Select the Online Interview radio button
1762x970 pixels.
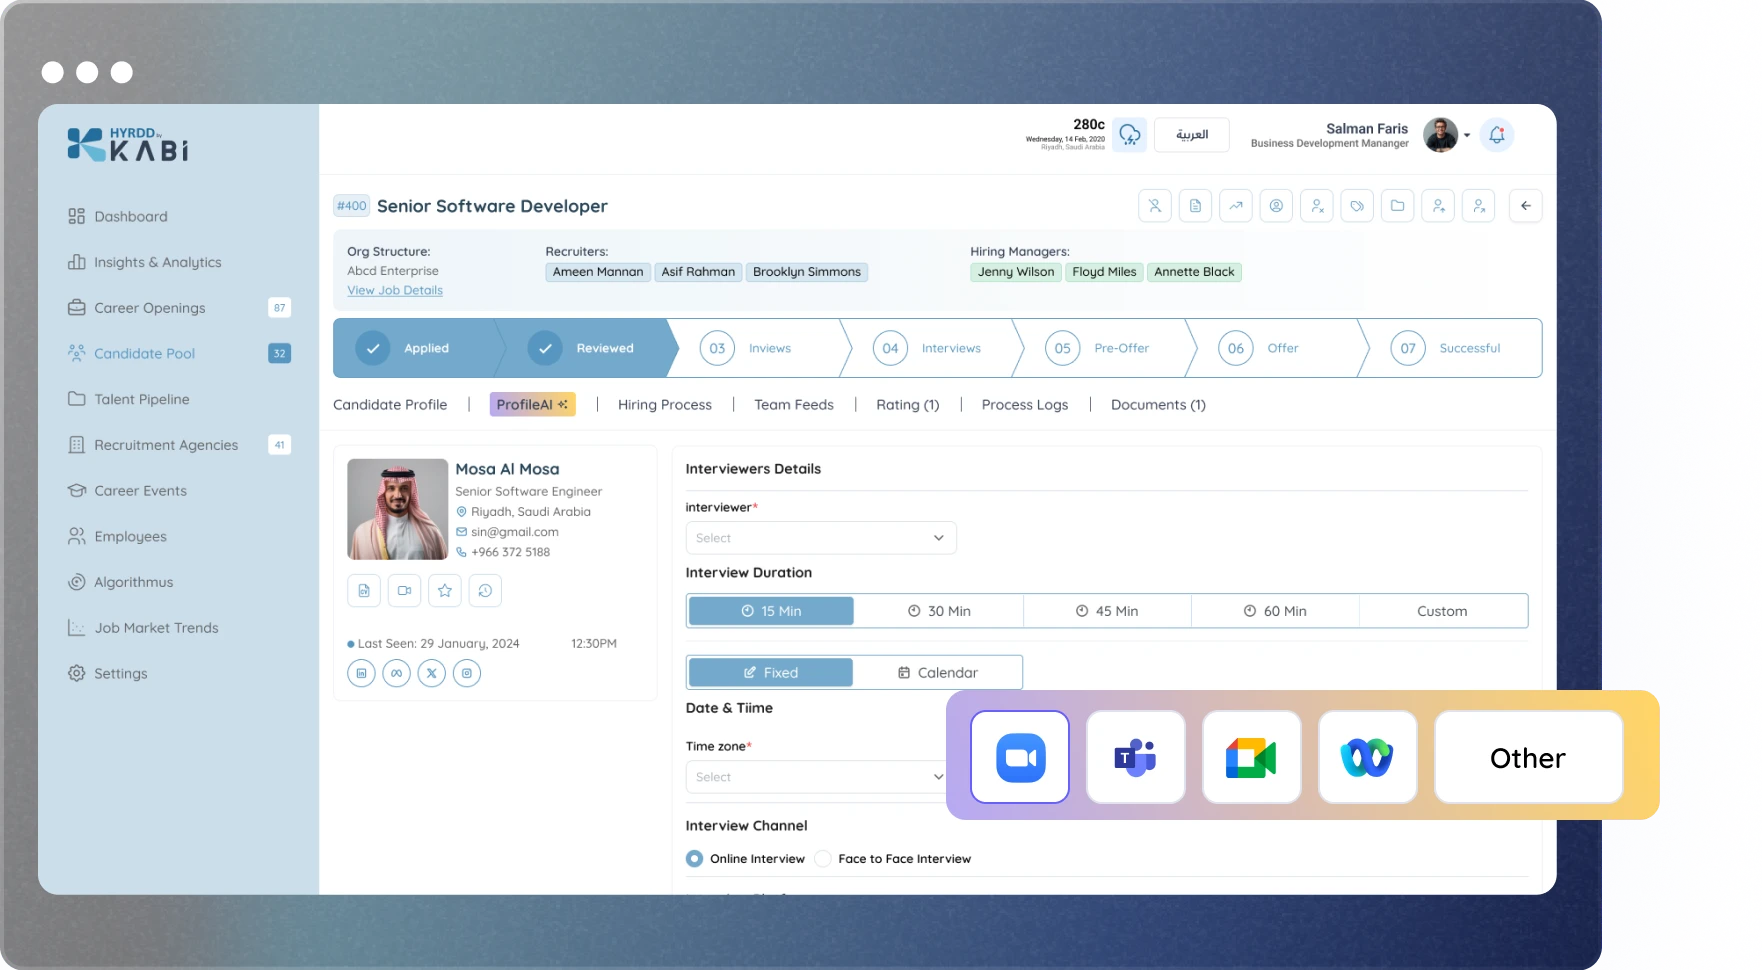[695, 859]
